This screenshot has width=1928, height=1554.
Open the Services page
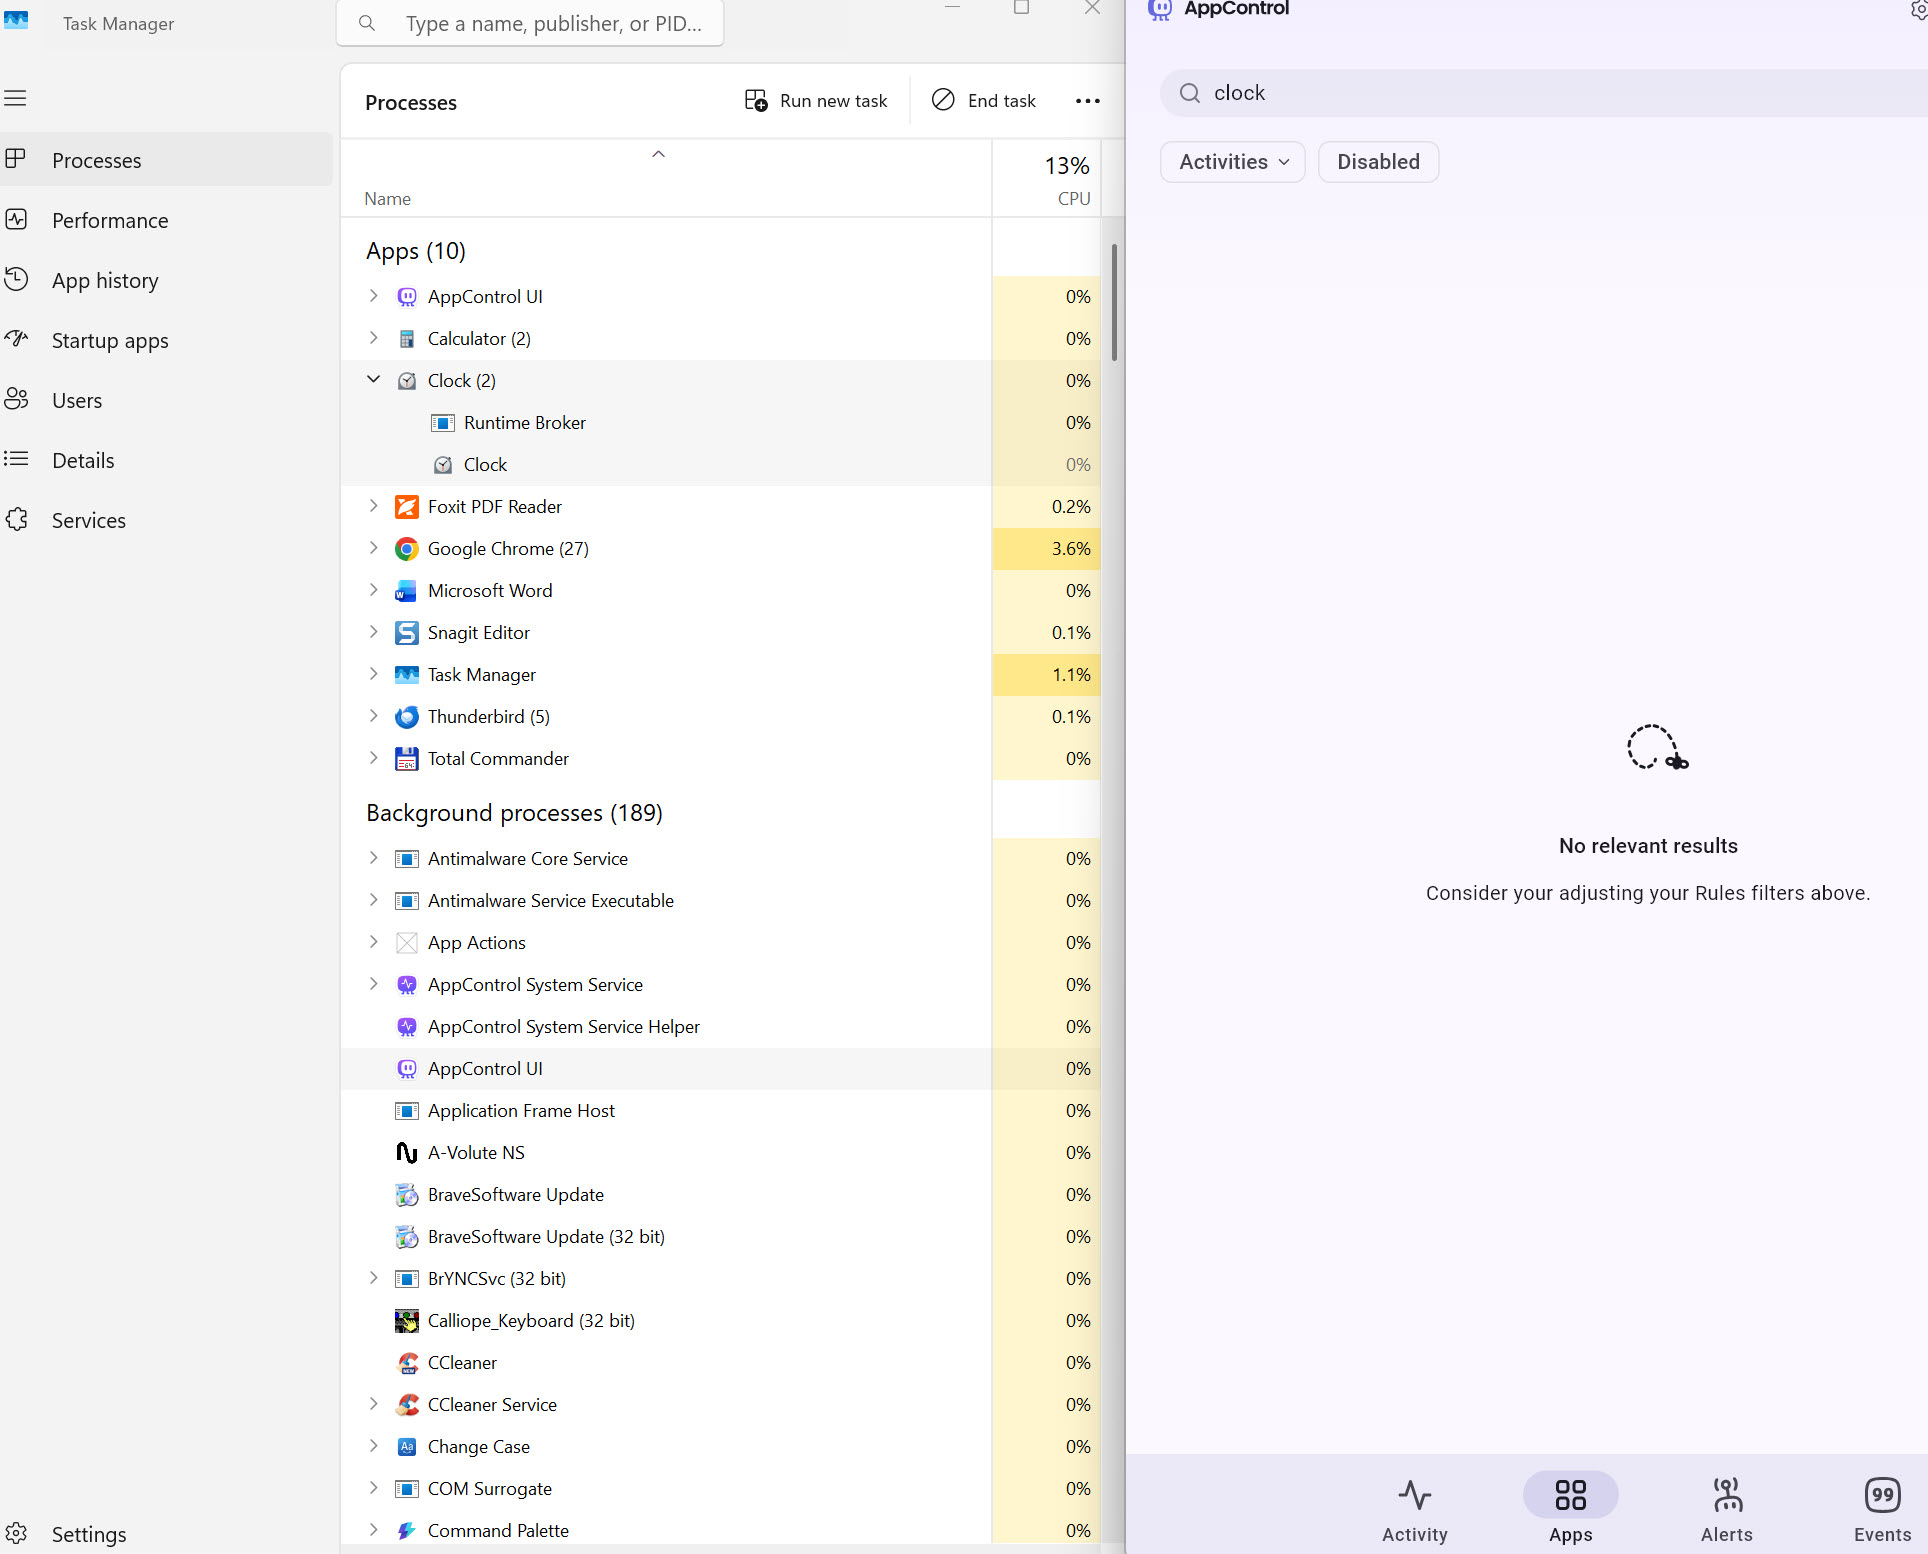pyautogui.click(x=88, y=521)
